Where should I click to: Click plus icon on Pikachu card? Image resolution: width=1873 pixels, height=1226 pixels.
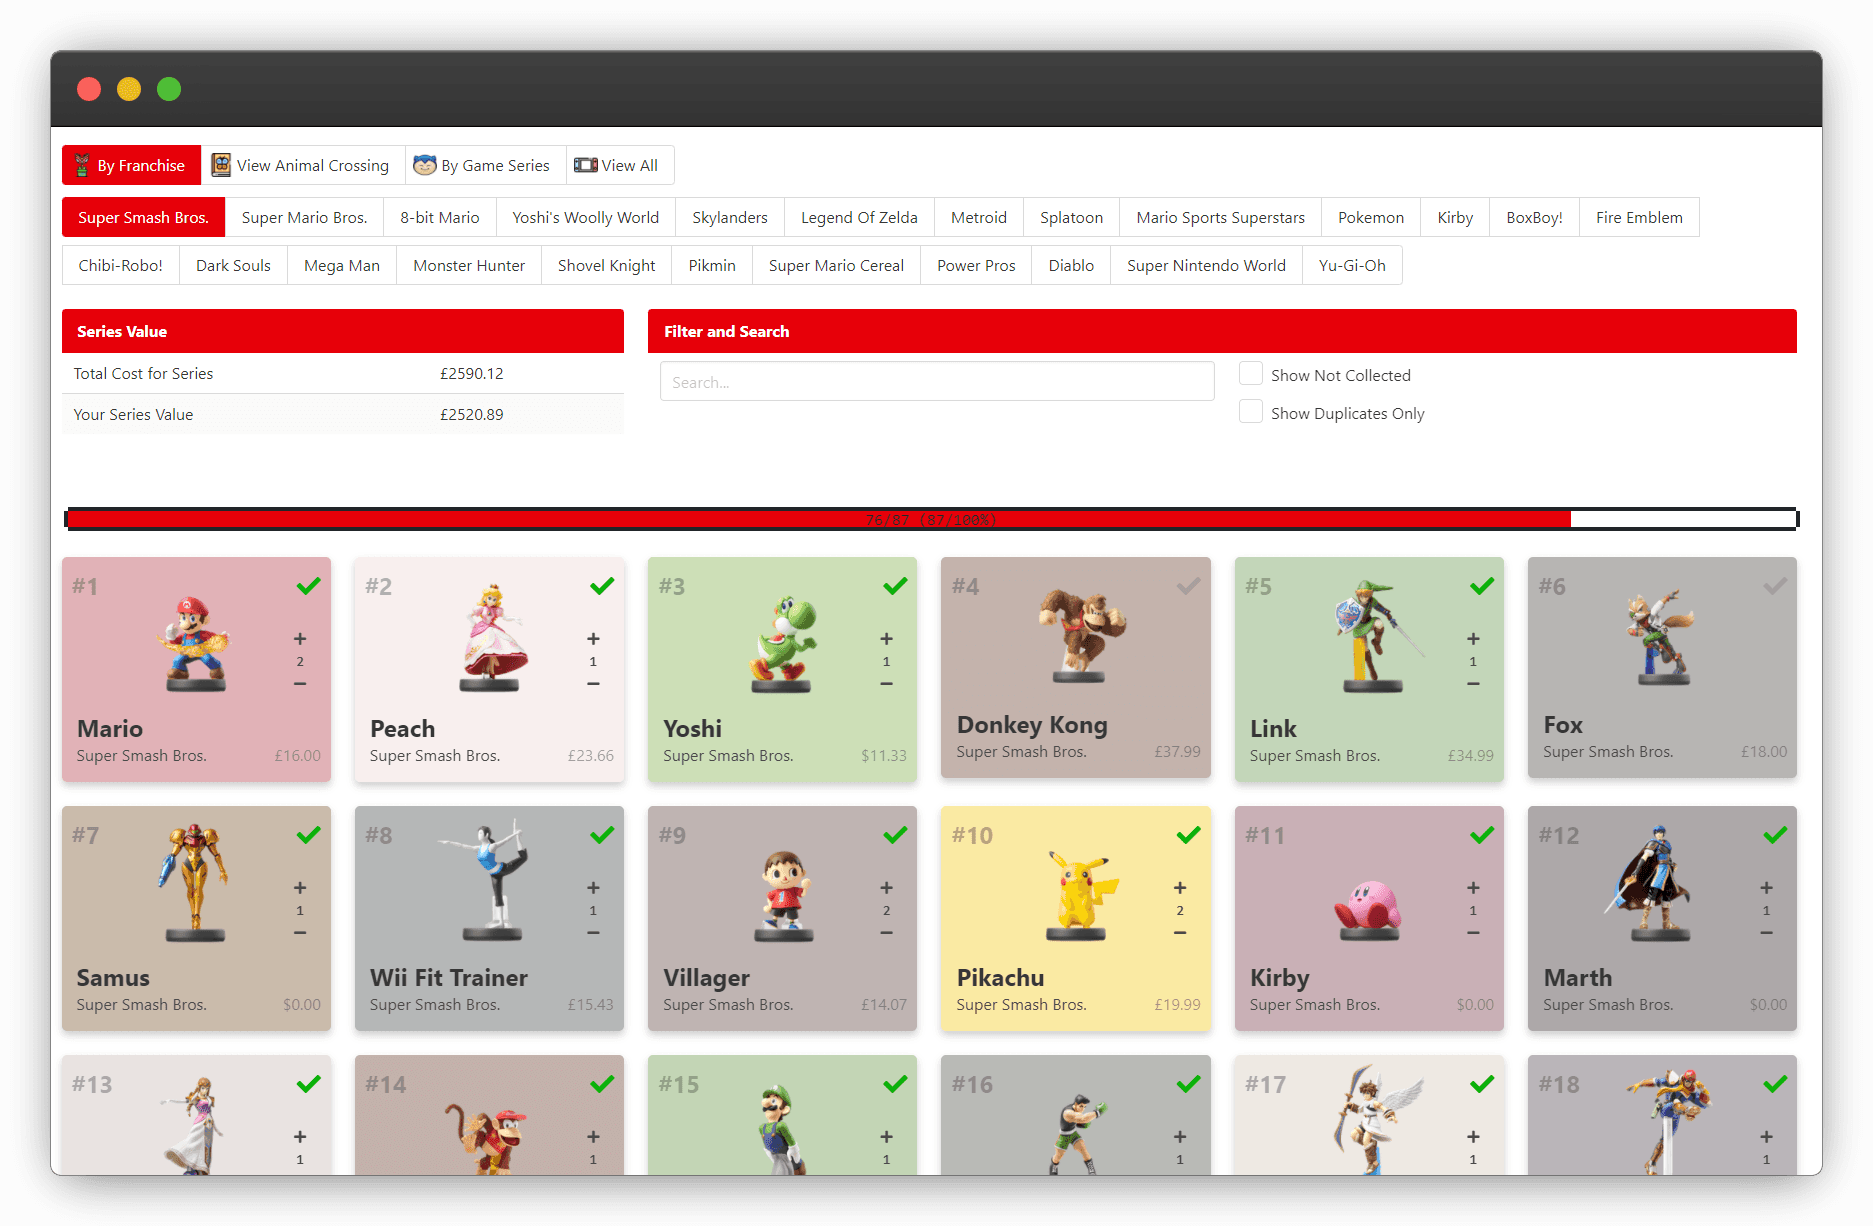point(1180,888)
